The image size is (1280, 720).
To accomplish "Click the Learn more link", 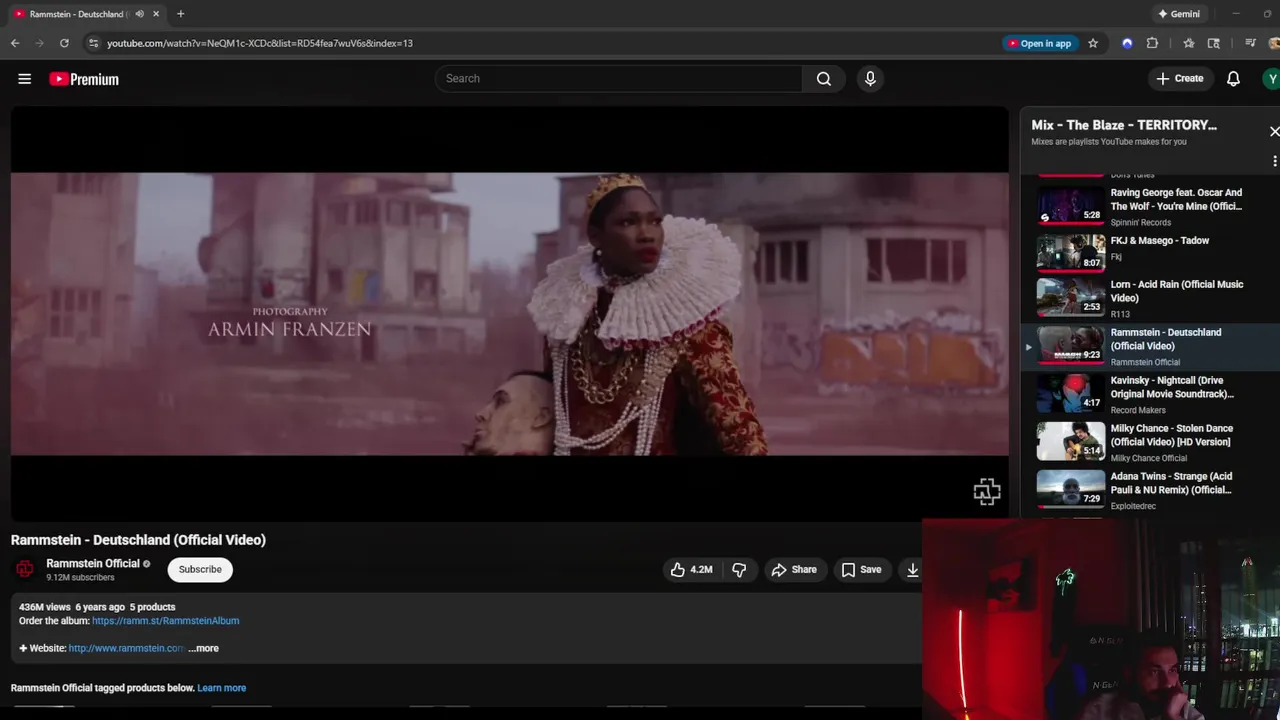I will (x=221, y=688).
